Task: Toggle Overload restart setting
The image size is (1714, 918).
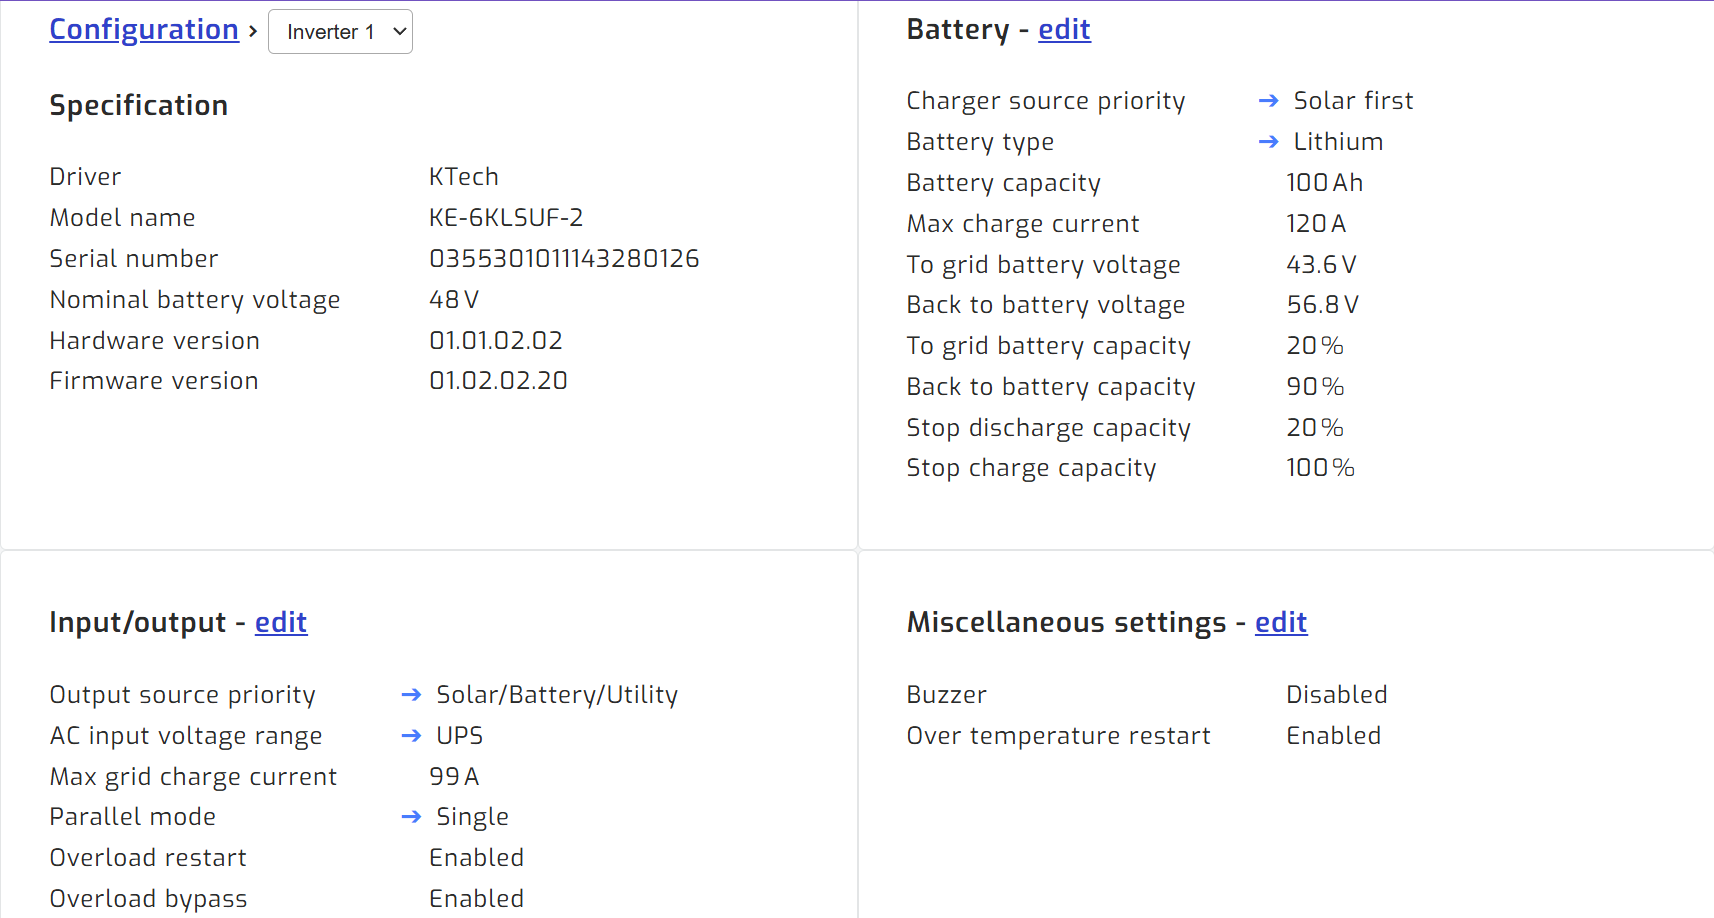Action: (476, 857)
